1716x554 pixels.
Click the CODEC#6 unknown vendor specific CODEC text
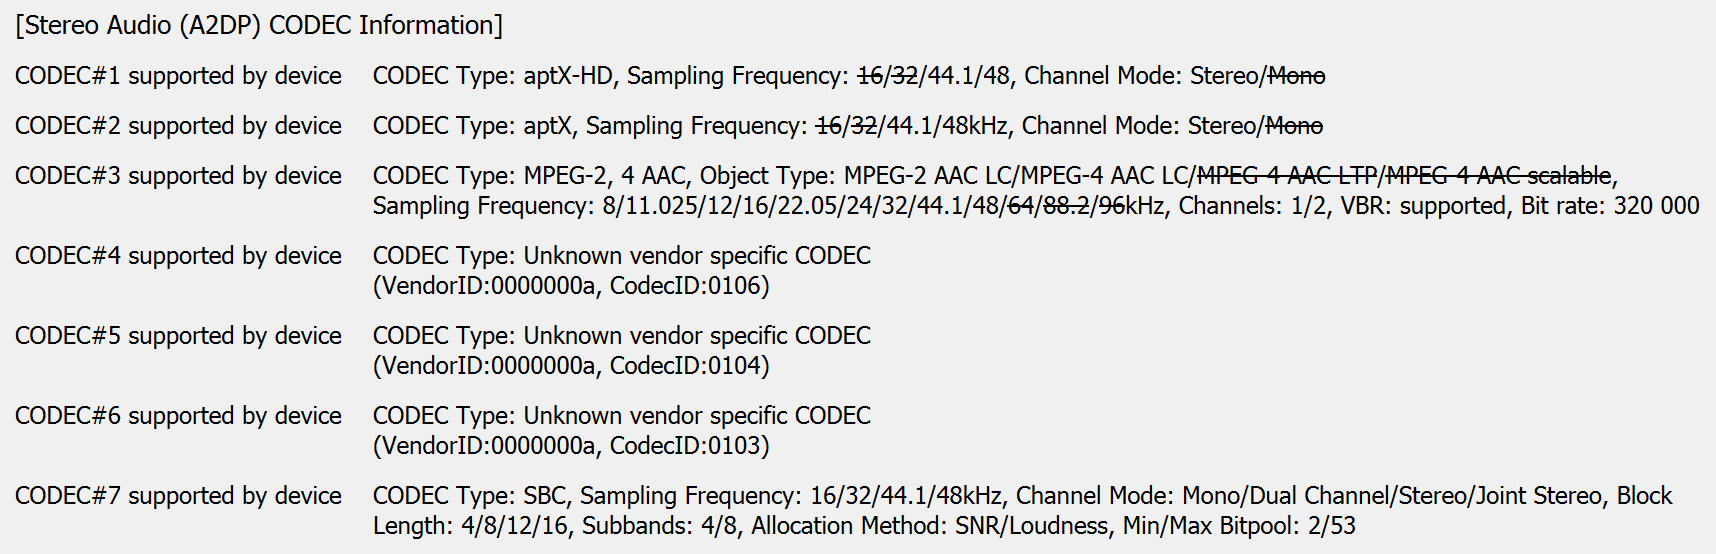pos(621,416)
